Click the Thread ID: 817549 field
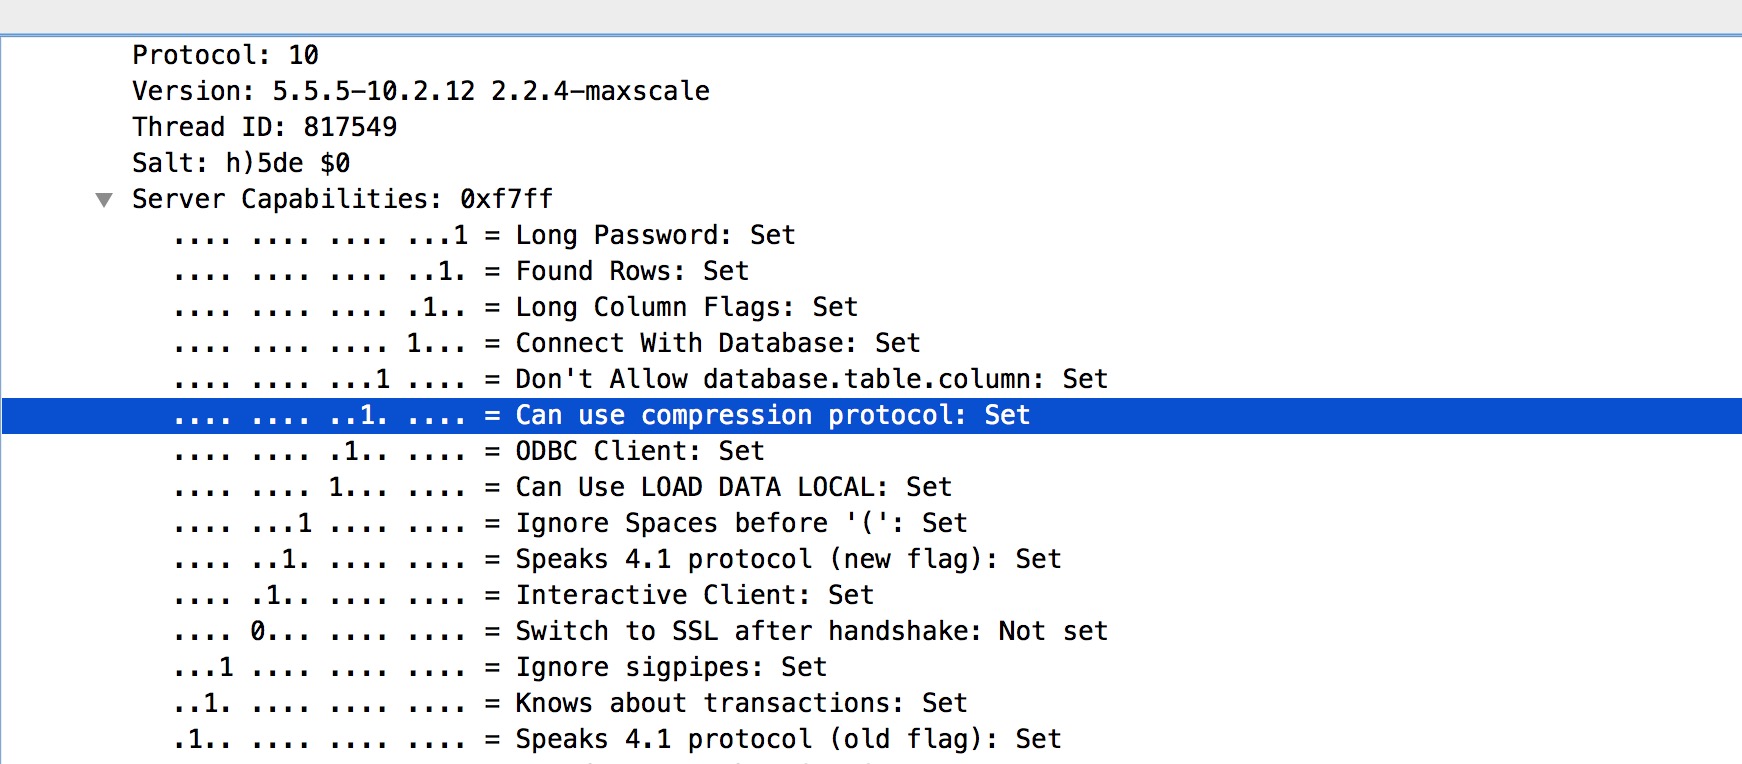 click(264, 127)
